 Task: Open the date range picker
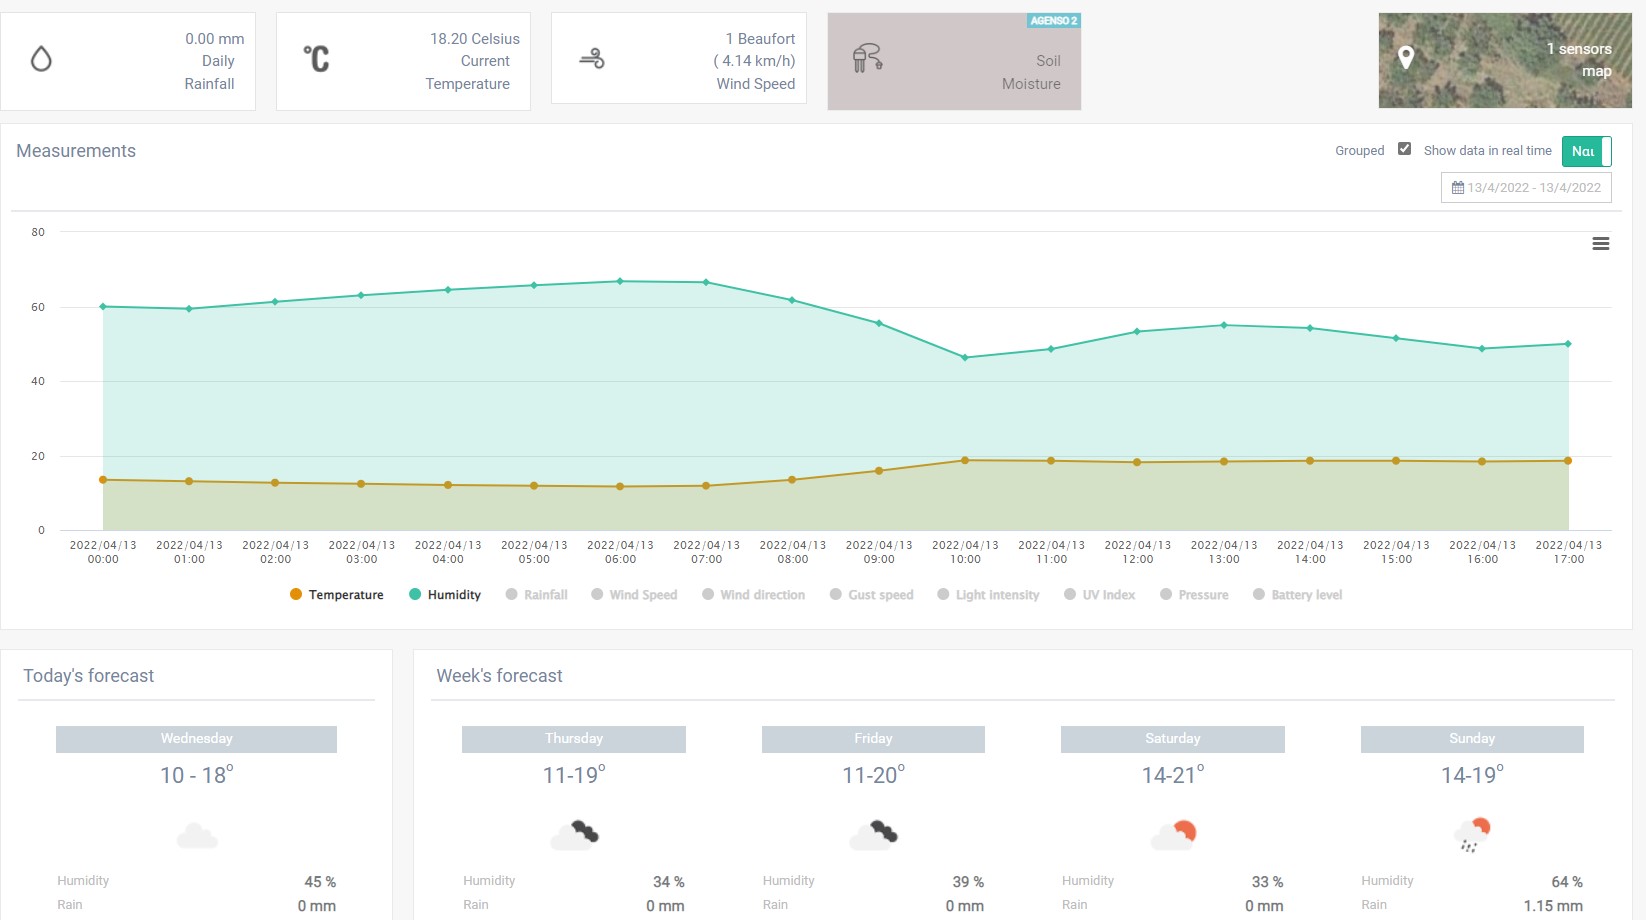(x=1526, y=188)
